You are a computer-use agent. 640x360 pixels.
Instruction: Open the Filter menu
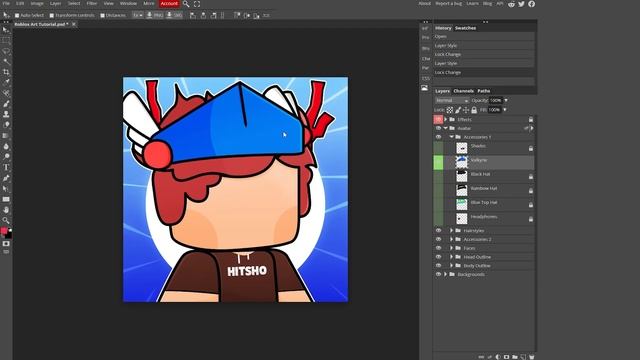(91, 3)
